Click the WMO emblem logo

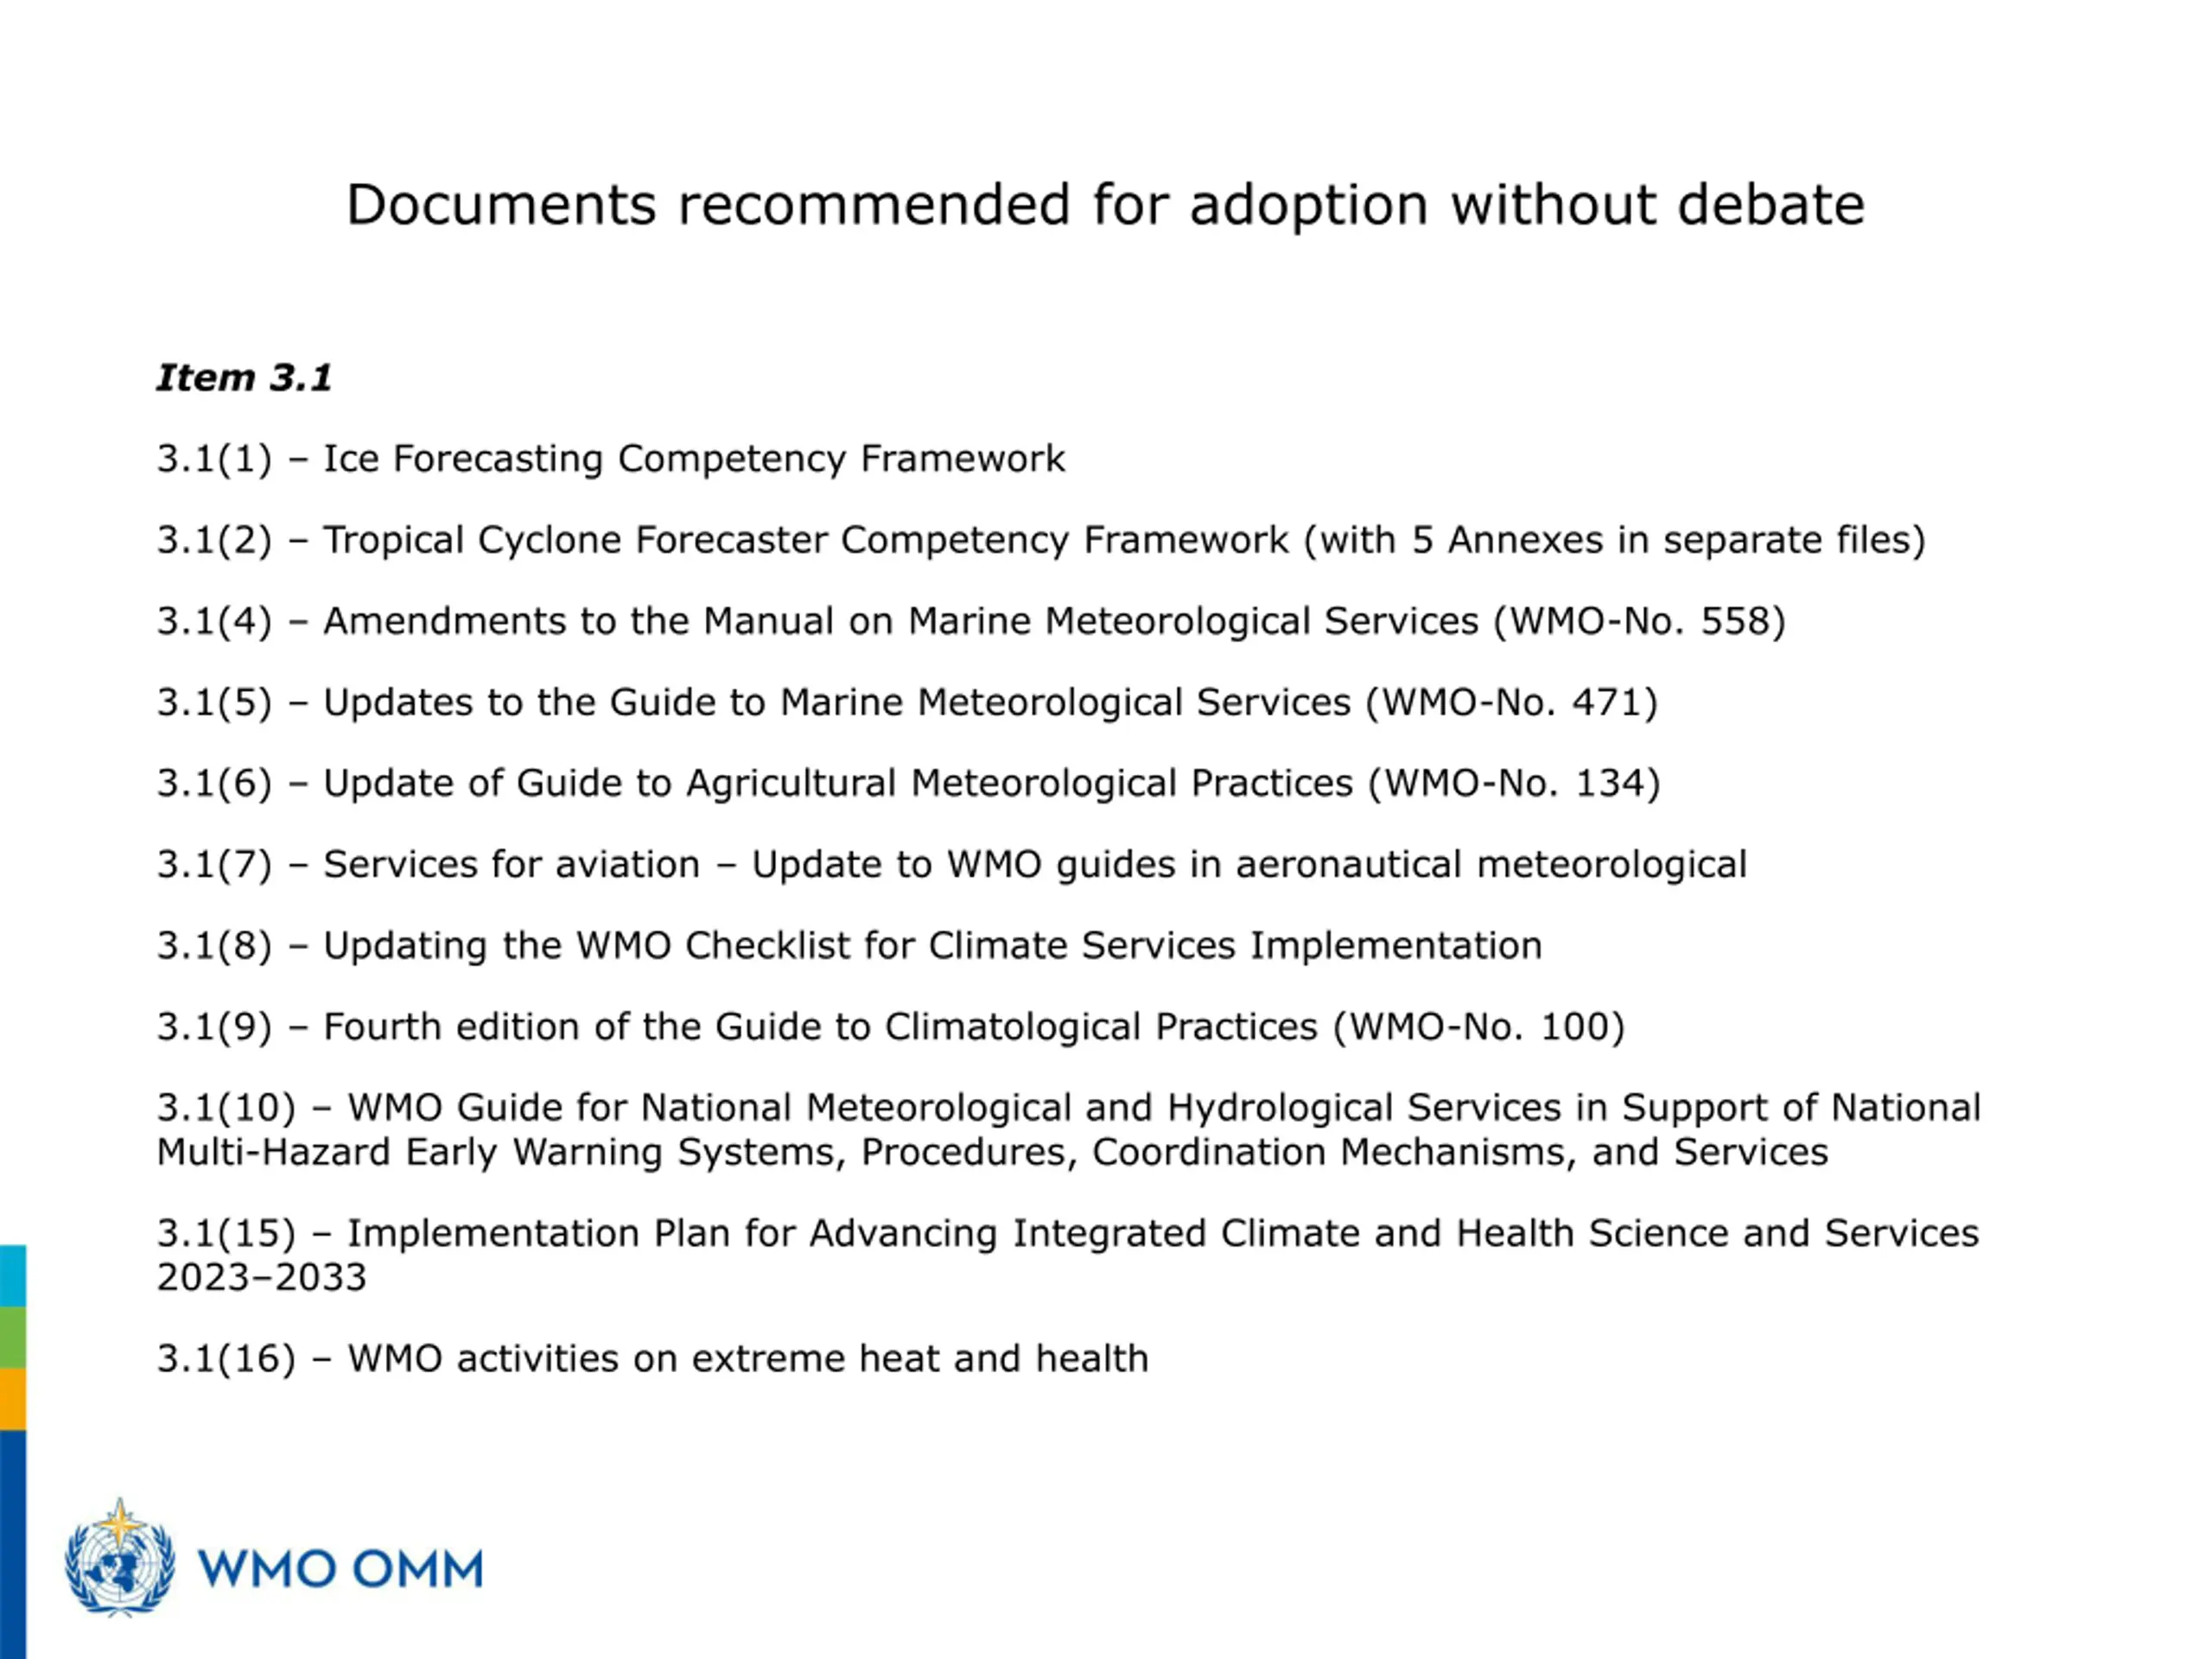pyautogui.click(x=120, y=1558)
